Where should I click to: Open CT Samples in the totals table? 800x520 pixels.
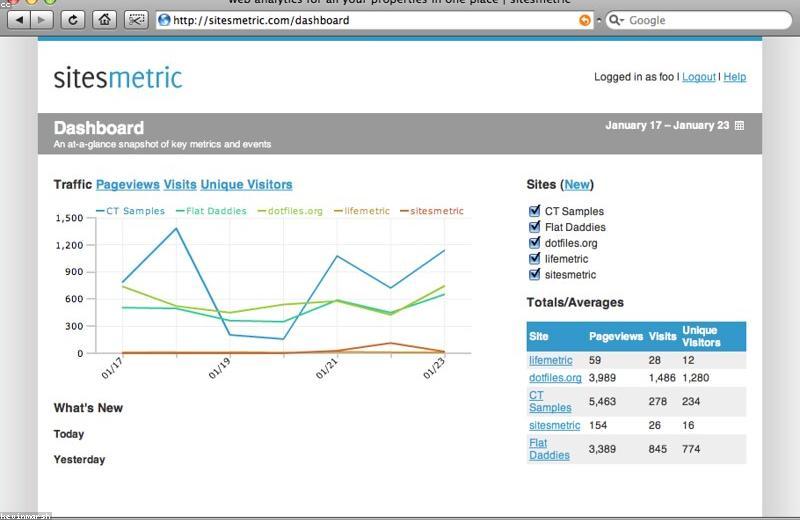point(550,402)
